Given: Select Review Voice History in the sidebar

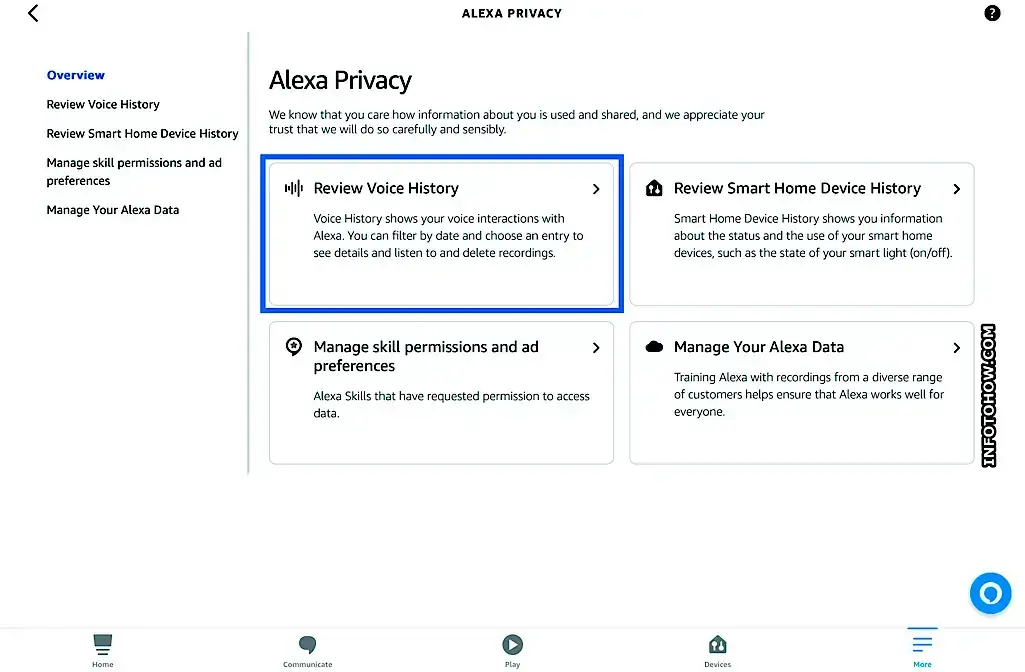Looking at the screenshot, I should (x=103, y=105).
